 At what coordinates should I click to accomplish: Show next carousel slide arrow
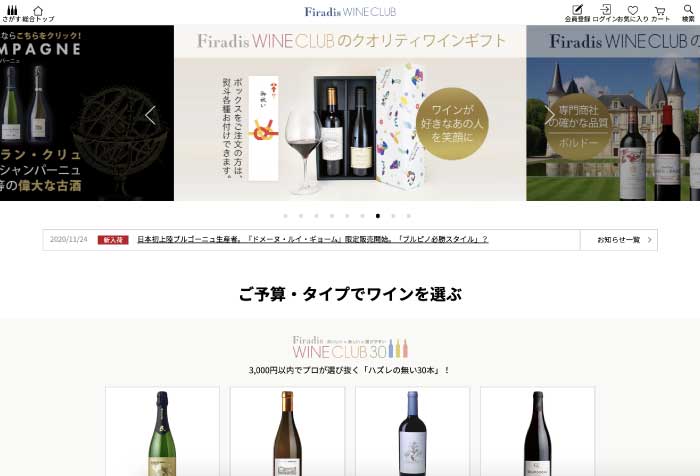tap(550, 115)
